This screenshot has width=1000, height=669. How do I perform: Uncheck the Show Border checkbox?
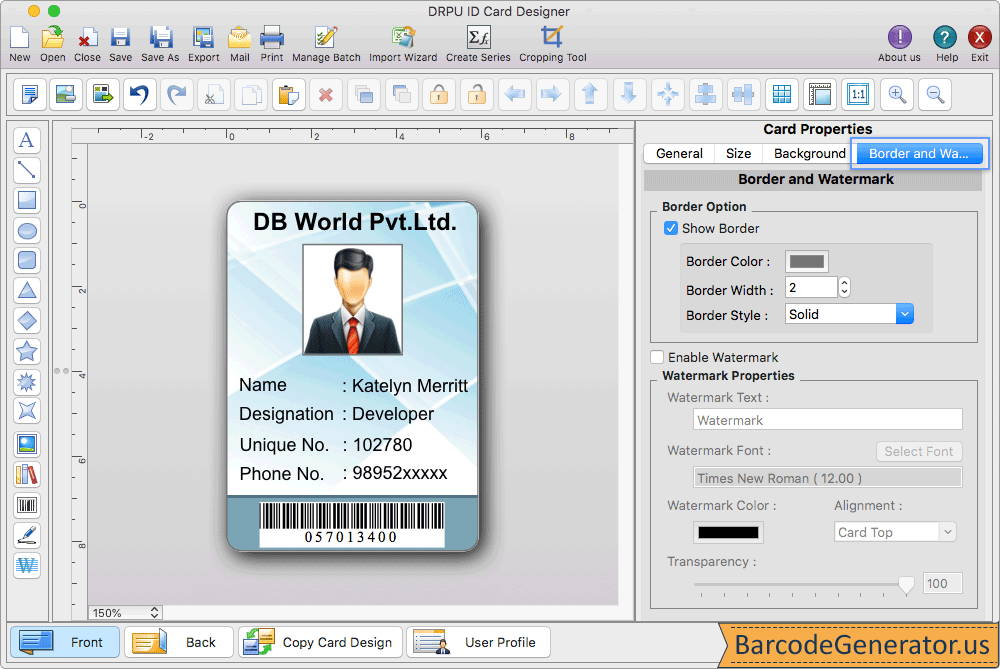click(x=670, y=228)
